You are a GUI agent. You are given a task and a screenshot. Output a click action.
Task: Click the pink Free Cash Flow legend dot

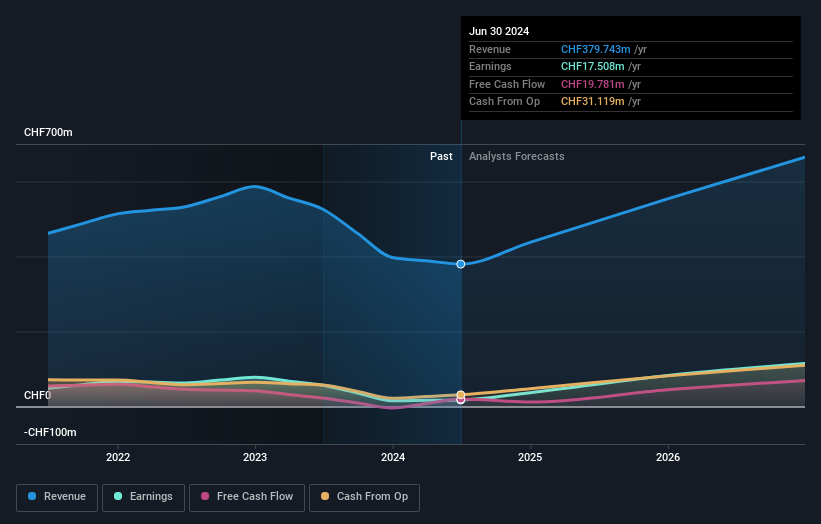pos(205,496)
